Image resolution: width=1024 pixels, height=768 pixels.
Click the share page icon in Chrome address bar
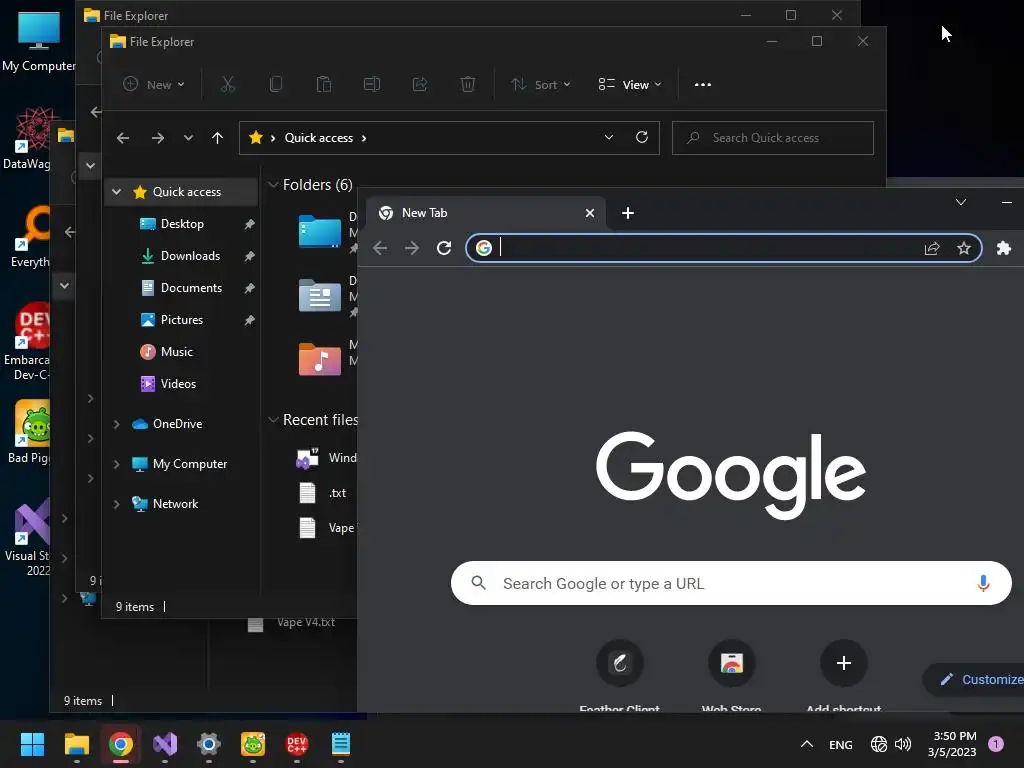tap(932, 248)
